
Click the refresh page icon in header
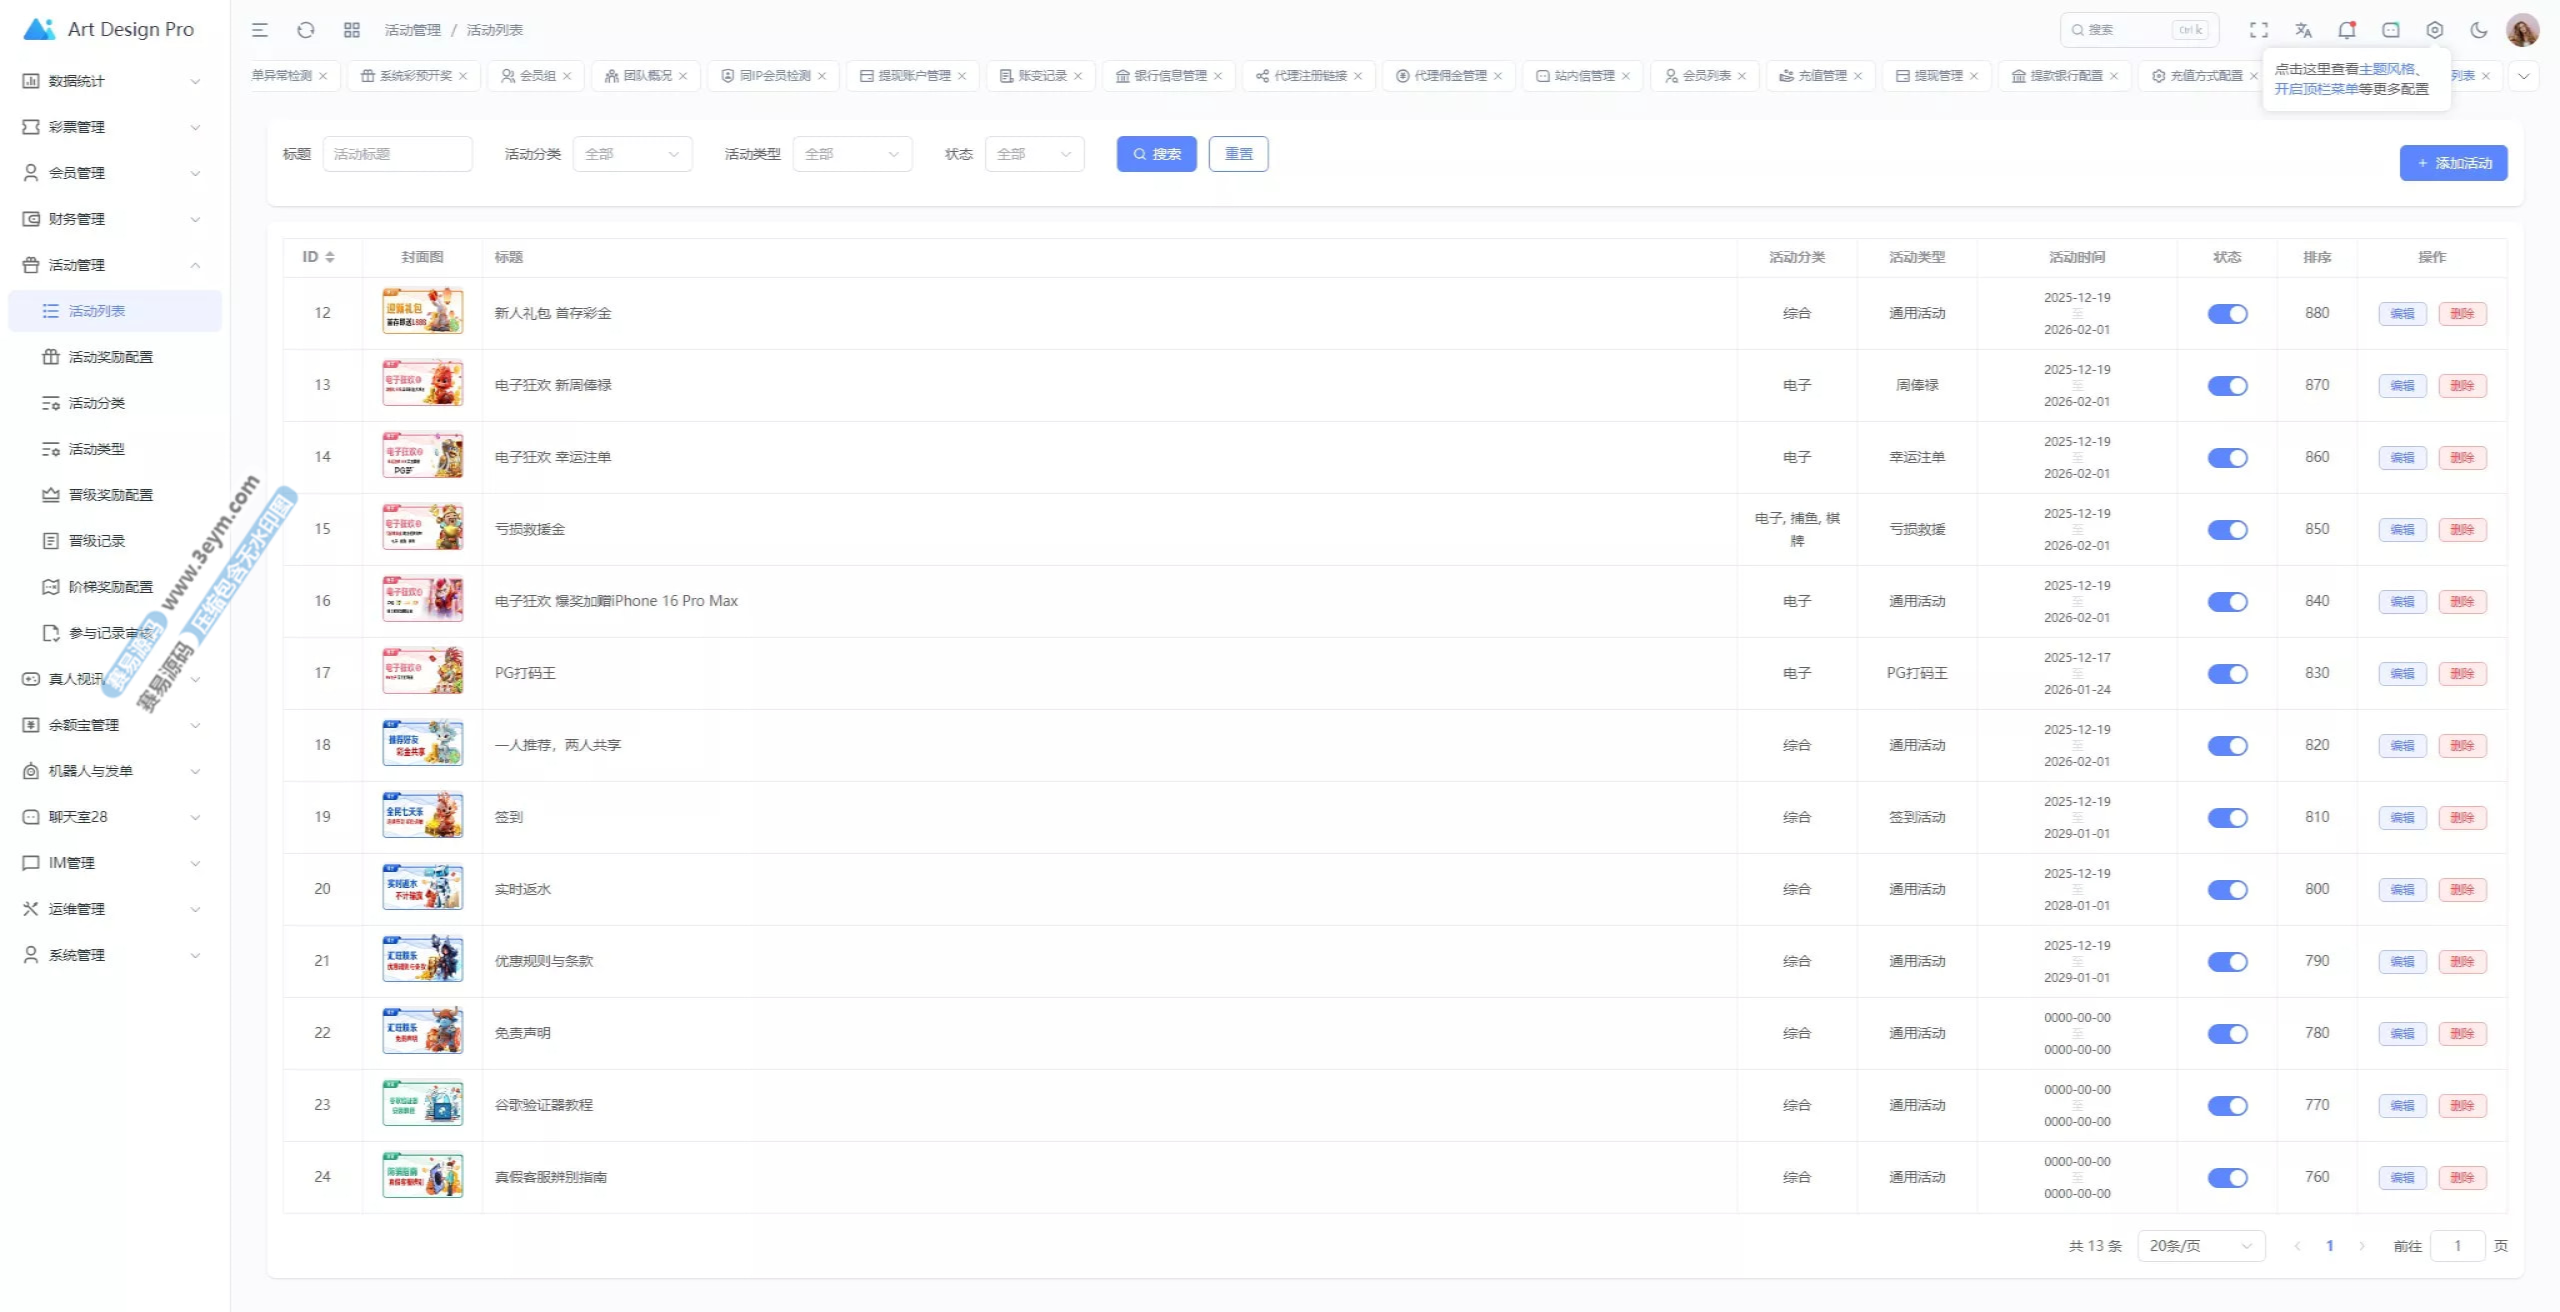point(306,30)
